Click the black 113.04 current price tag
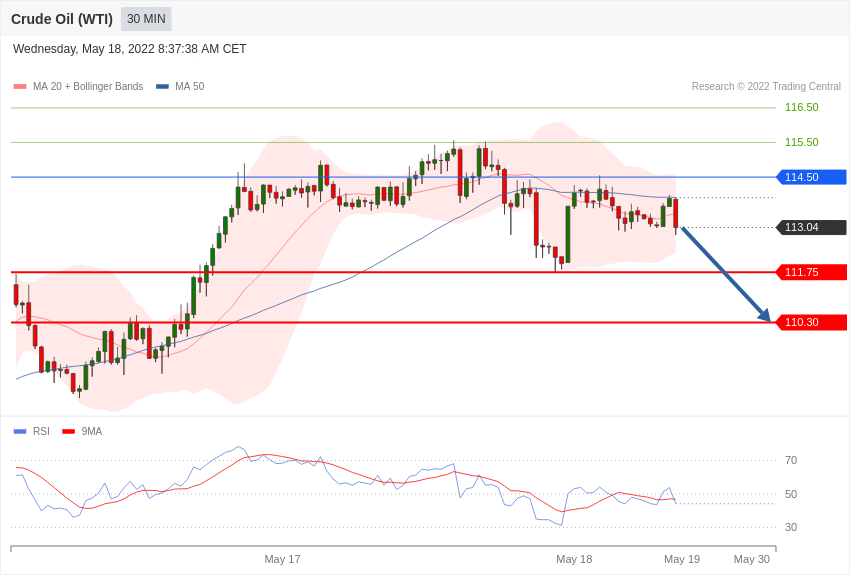The image size is (850, 576). click(811, 227)
